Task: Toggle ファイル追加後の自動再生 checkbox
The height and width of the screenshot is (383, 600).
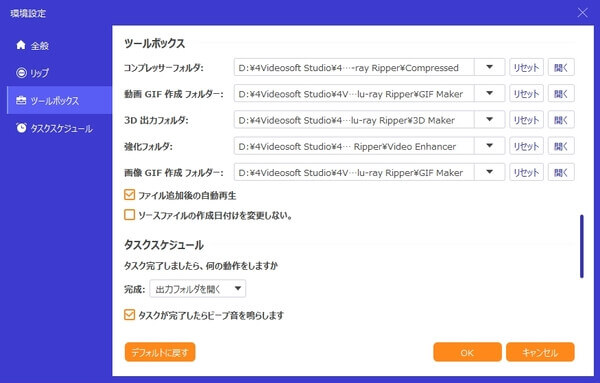Action: coord(129,195)
